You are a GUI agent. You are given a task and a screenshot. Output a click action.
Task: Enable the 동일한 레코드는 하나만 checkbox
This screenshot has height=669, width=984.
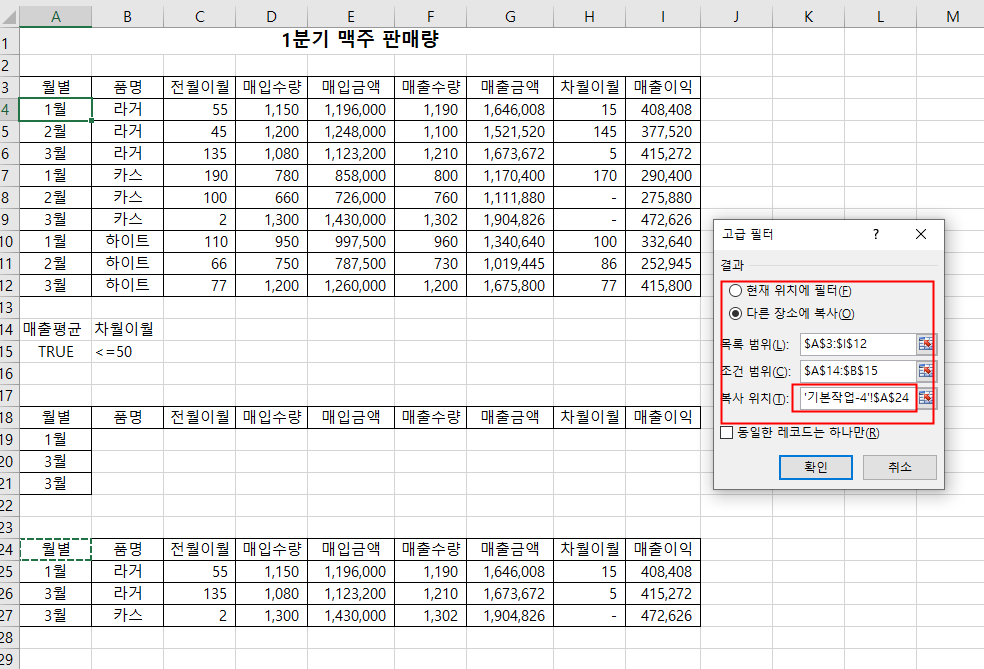(x=727, y=432)
